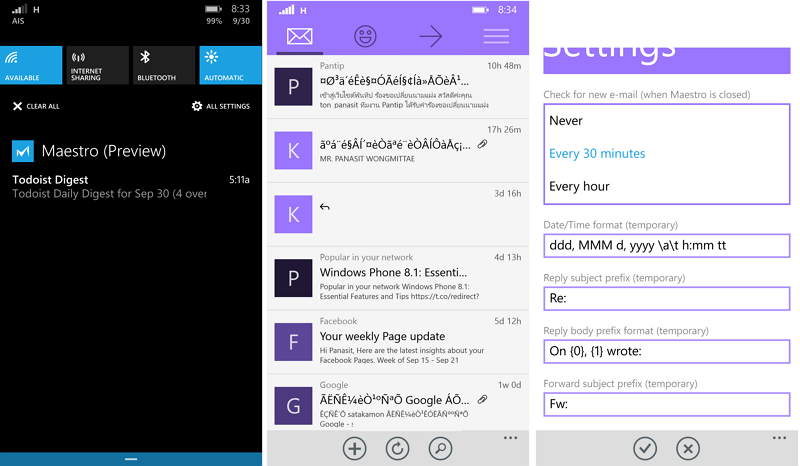The height and width of the screenshot is (466, 800).
Task: Search mail with the magnifier button
Action: [440, 449]
